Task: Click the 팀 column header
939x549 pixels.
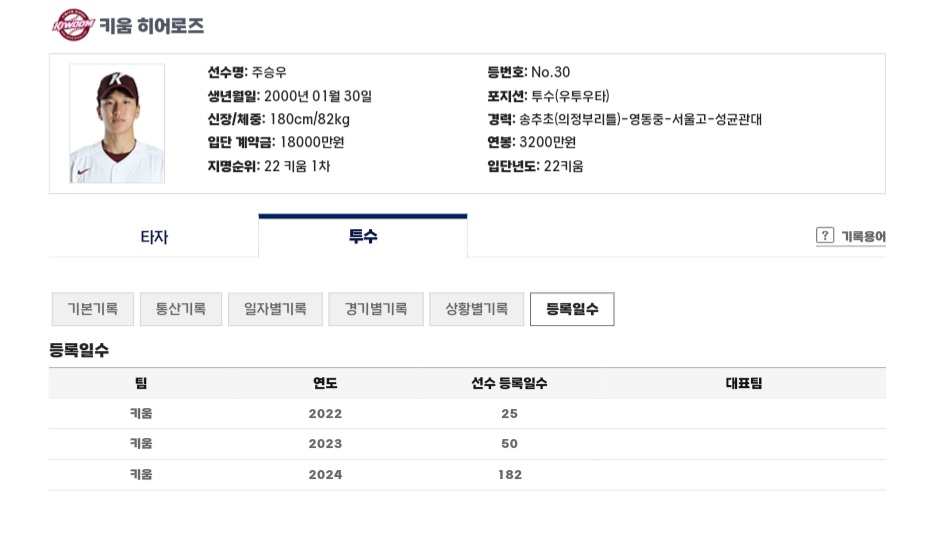Action: [x=141, y=383]
